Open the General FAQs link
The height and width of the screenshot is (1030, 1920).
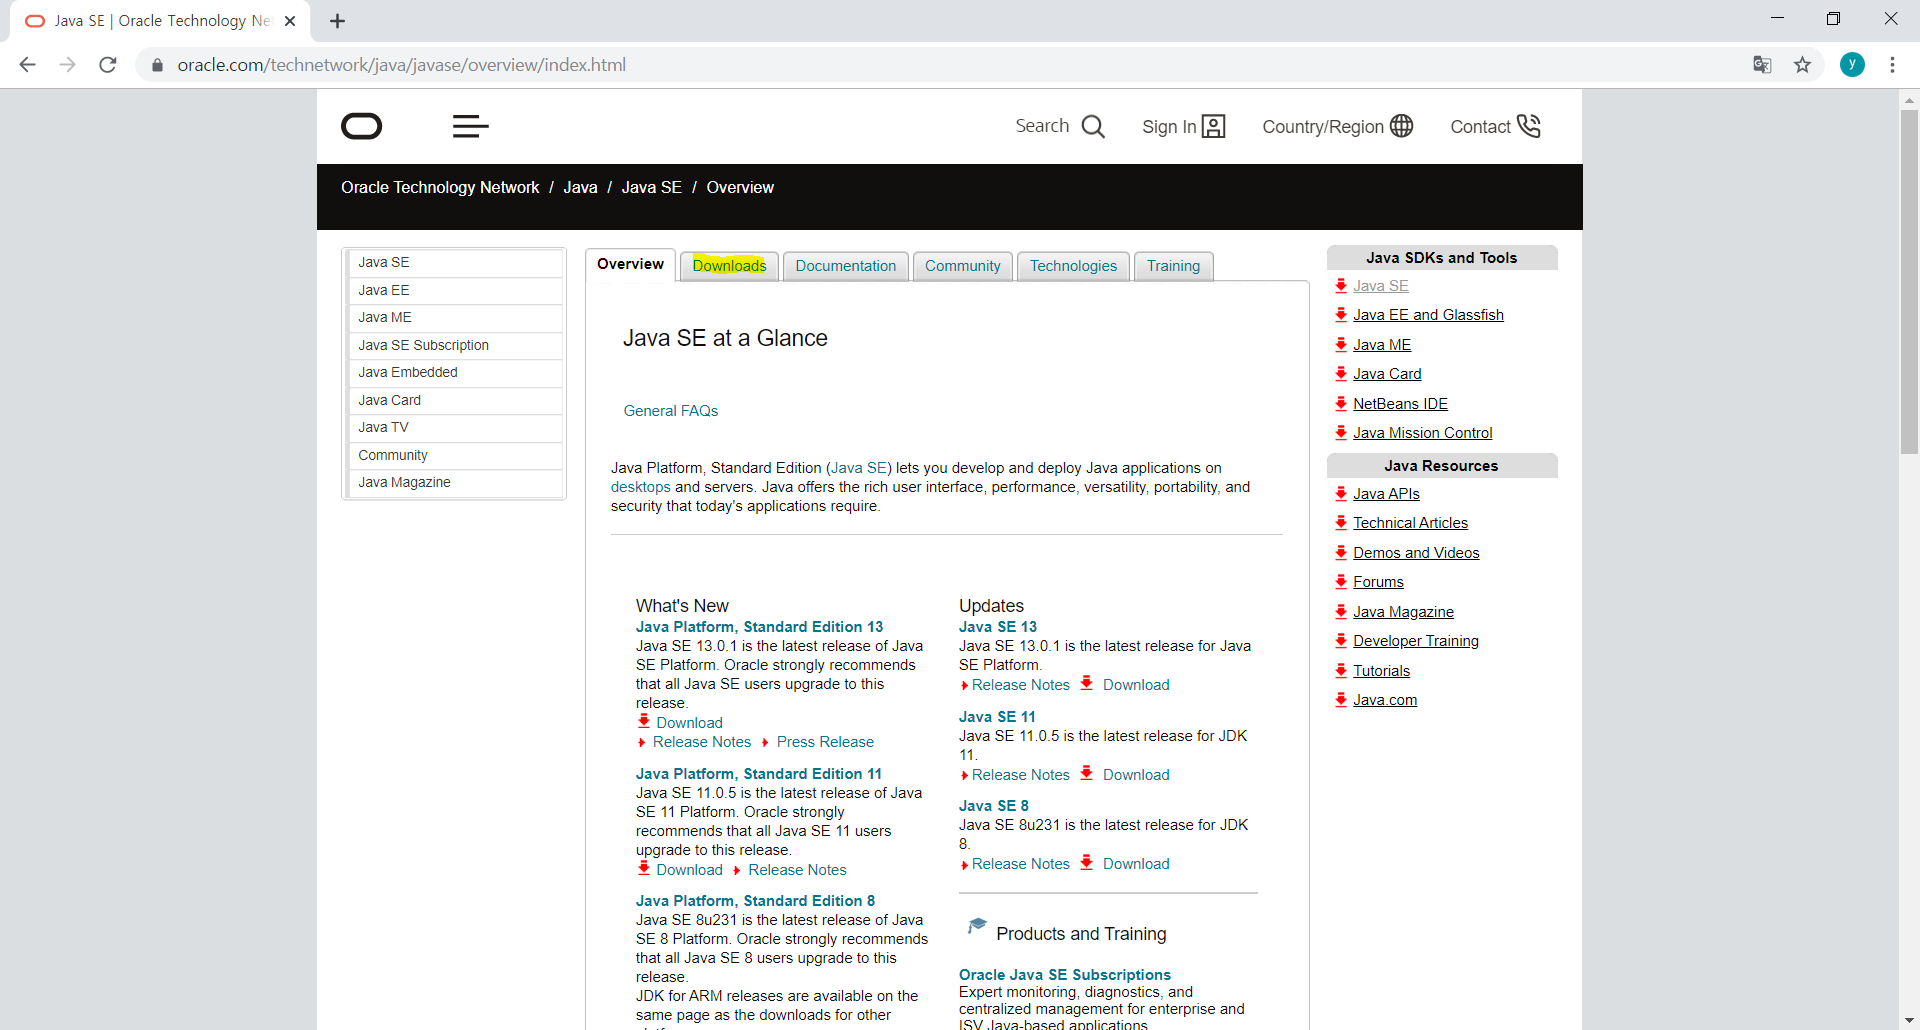671,411
